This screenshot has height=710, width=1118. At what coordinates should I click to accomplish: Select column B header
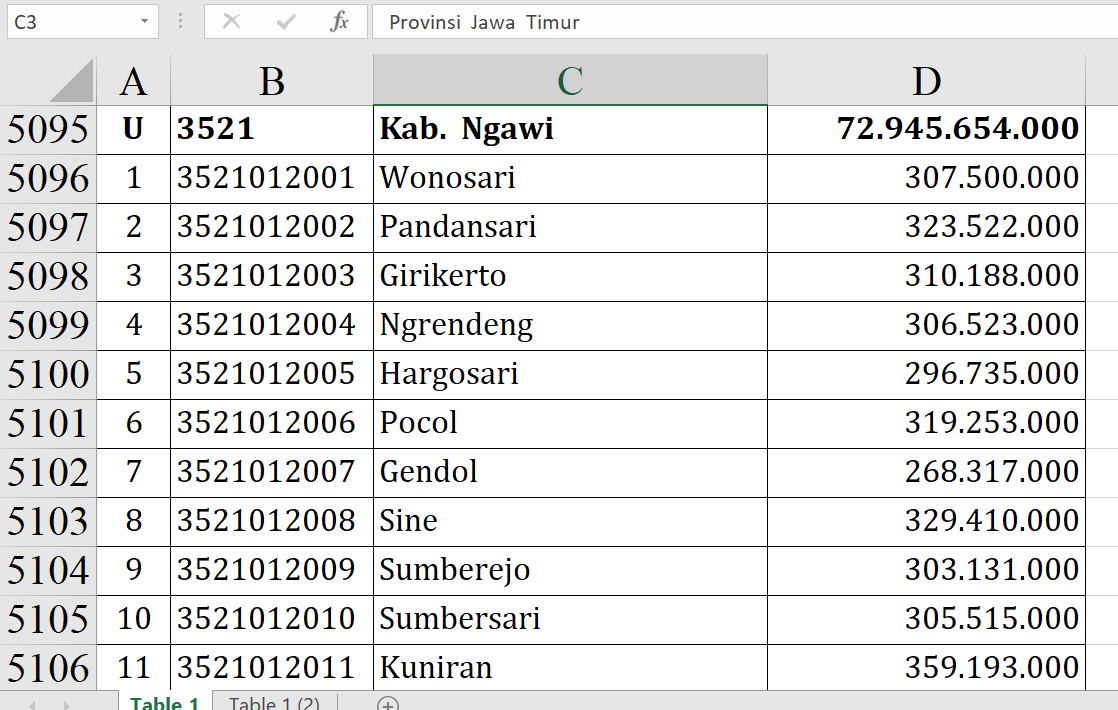[x=271, y=81]
